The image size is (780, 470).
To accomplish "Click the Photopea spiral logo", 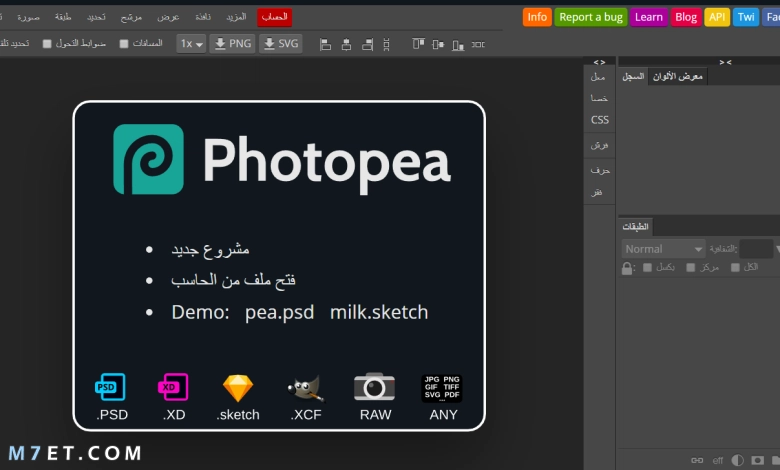I will pos(148,159).
